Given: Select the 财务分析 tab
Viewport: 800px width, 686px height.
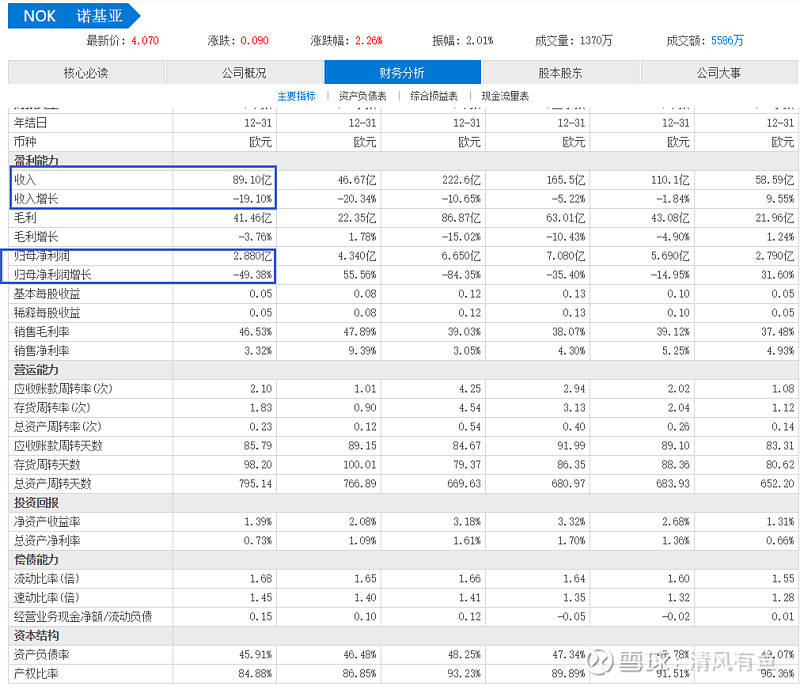Looking at the screenshot, I should click(x=403, y=72).
